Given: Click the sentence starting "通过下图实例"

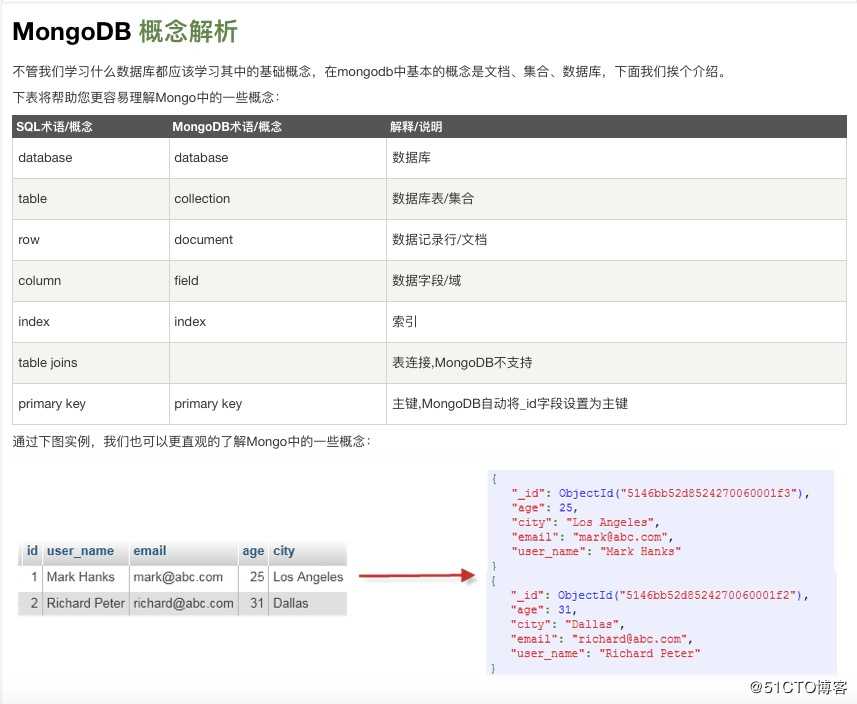Looking at the screenshot, I should pyautogui.click(x=191, y=441).
